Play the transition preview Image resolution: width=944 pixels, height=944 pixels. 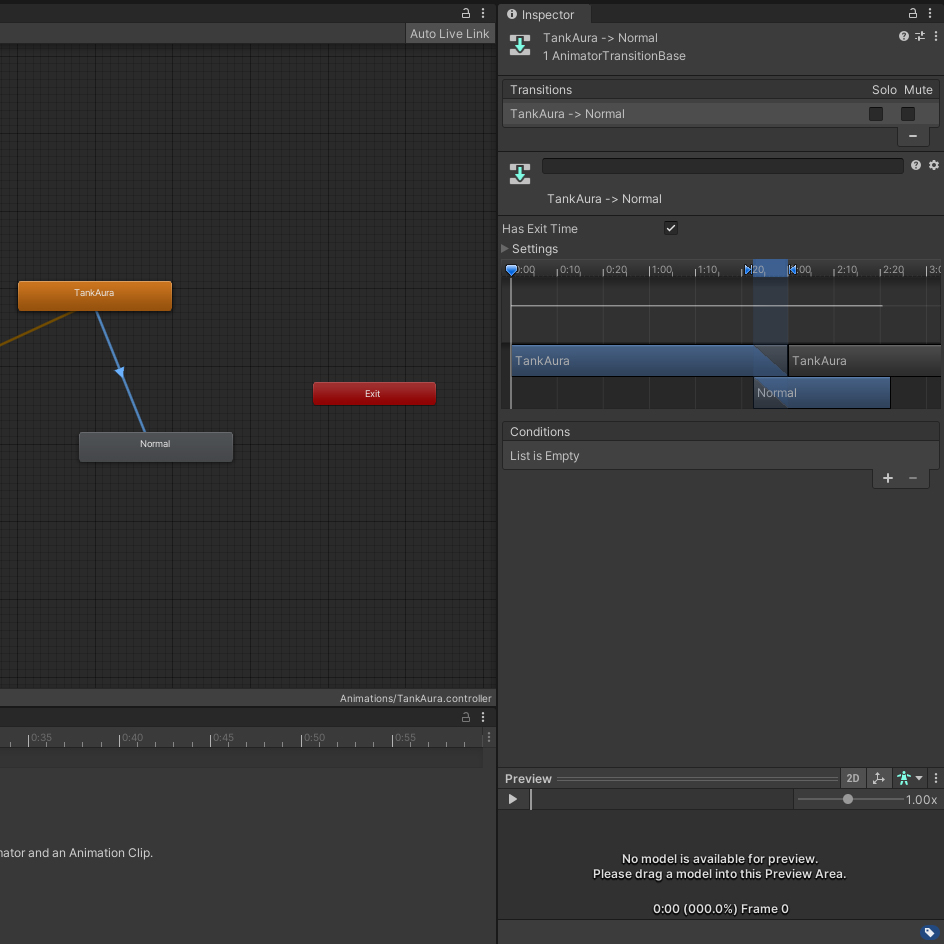[x=512, y=799]
